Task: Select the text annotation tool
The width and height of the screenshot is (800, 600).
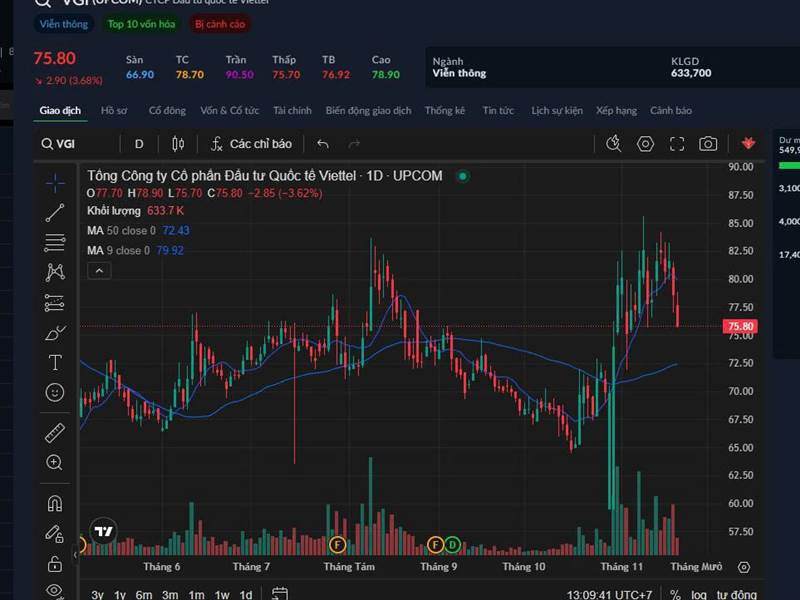Action: pos(55,362)
